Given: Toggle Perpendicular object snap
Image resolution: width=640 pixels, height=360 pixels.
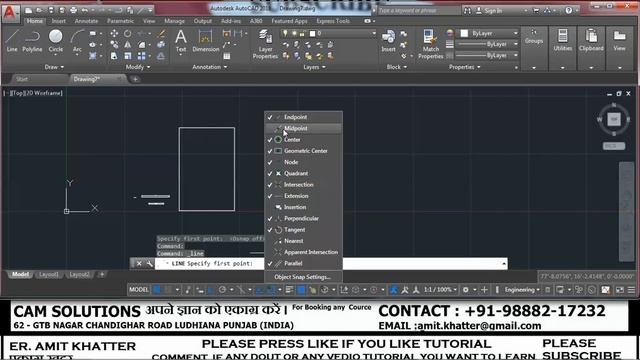Looking at the screenshot, I should coord(303,218).
